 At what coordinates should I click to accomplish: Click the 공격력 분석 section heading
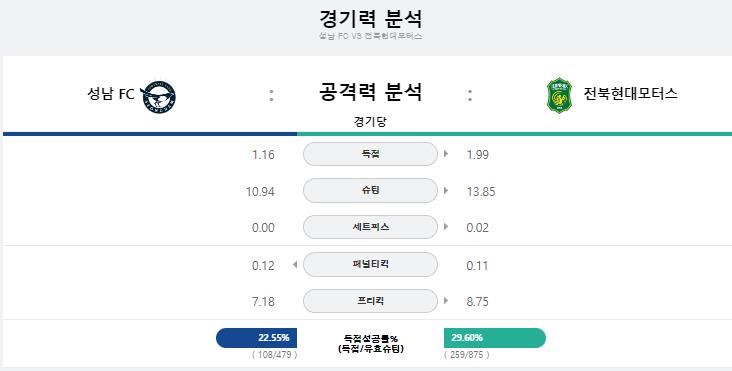tap(370, 91)
